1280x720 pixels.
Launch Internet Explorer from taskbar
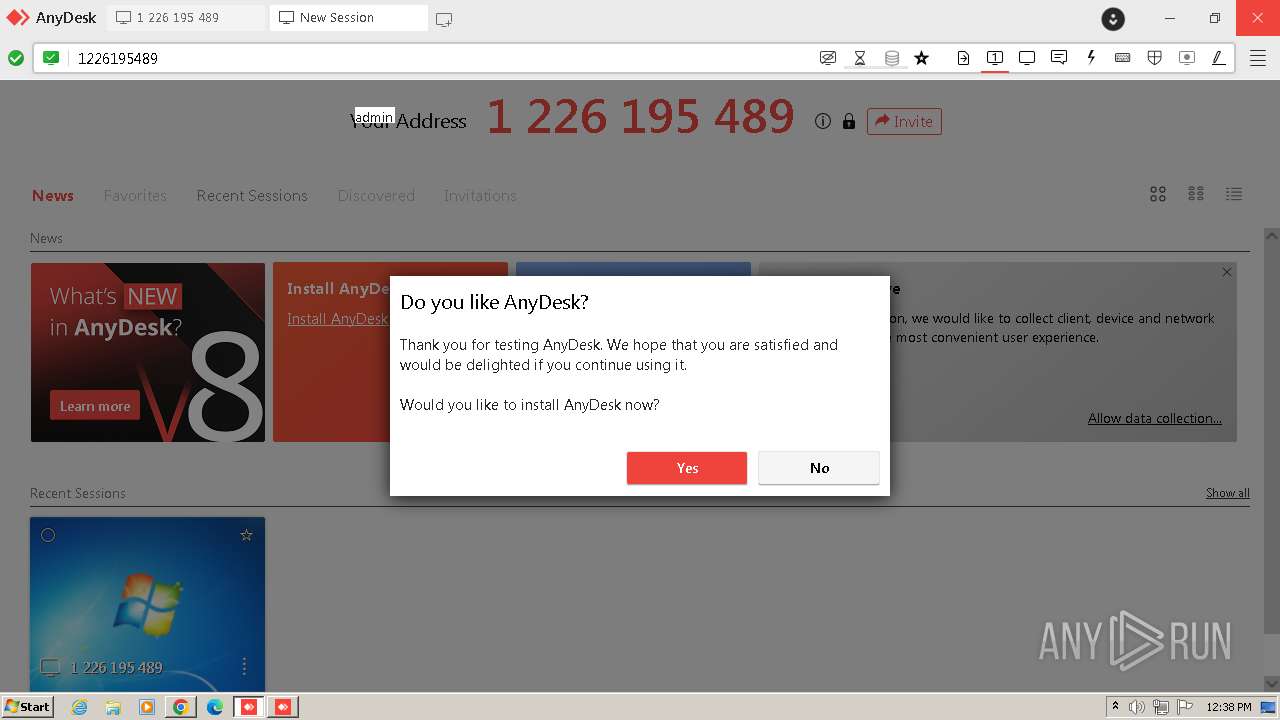tap(79, 707)
